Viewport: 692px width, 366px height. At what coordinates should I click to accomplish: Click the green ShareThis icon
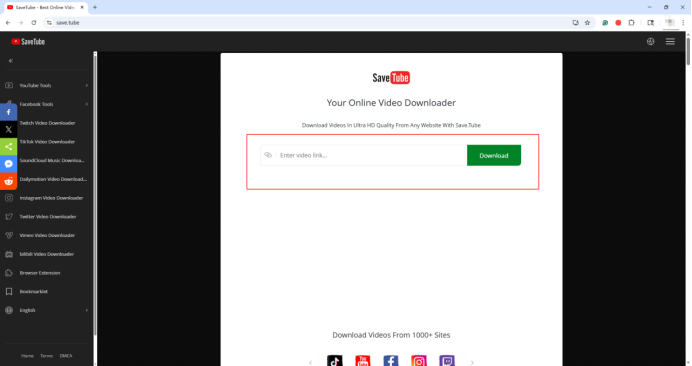coord(8,147)
